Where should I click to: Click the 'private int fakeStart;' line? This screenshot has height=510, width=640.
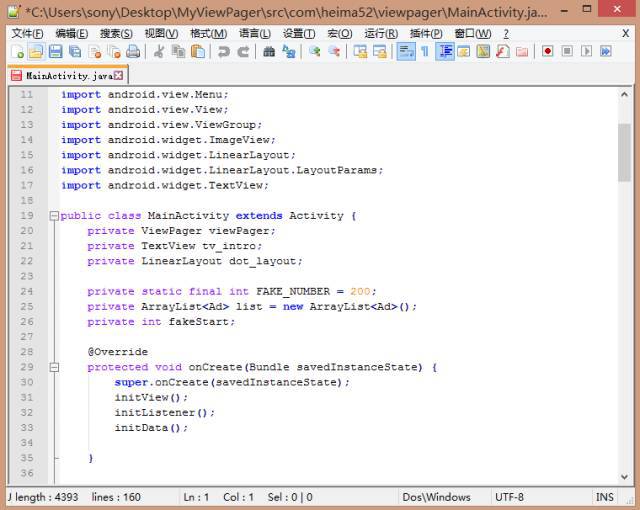coord(161,322)
